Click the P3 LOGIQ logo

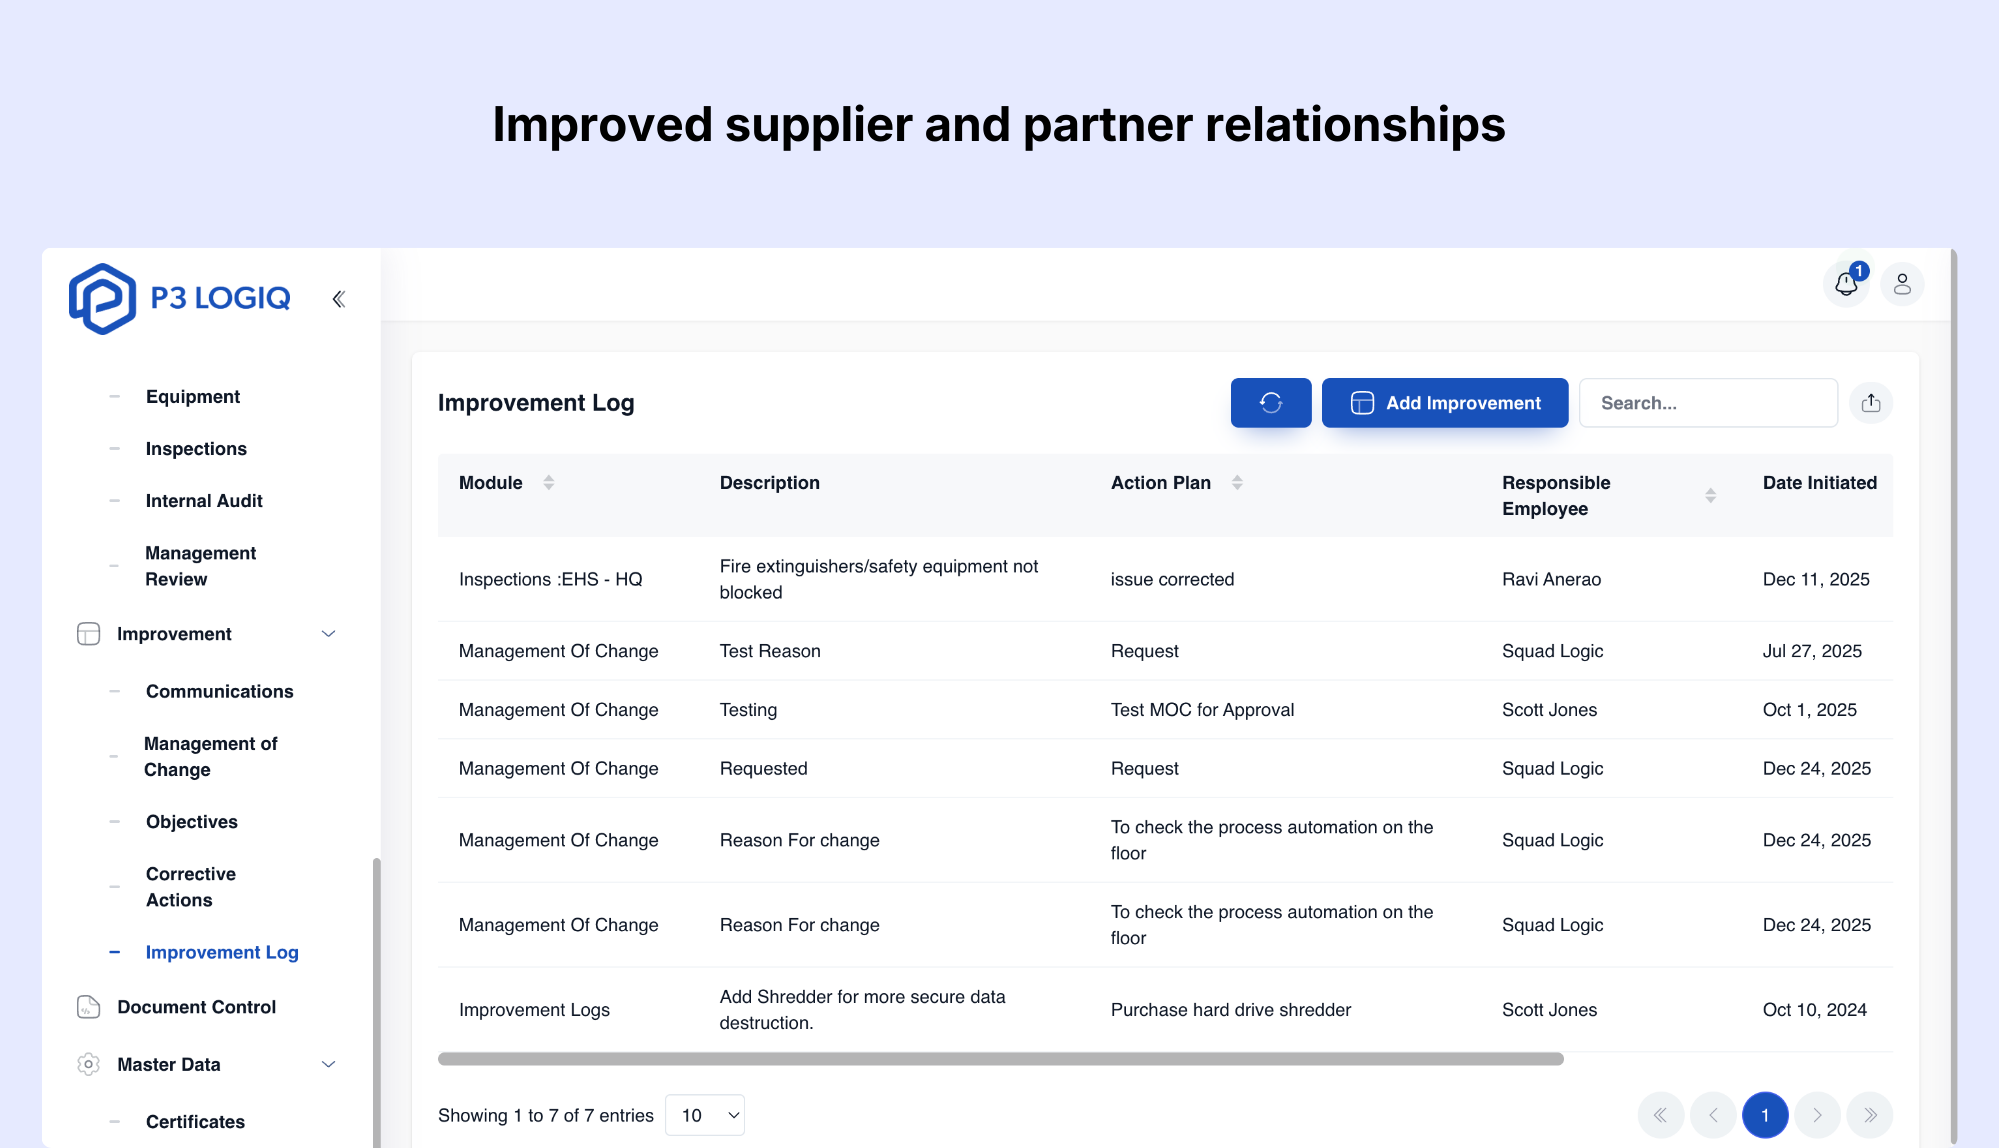point(180,298)
